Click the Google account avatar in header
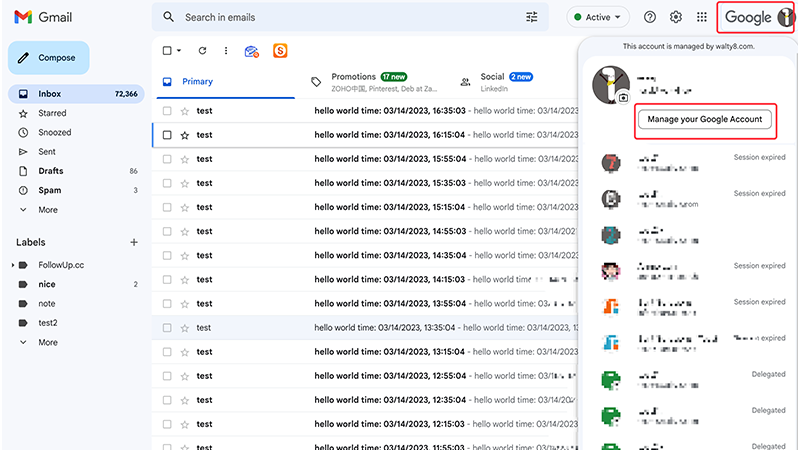Image resolution: width=800 pixels, height=450 pixels. tap(786, 17)
